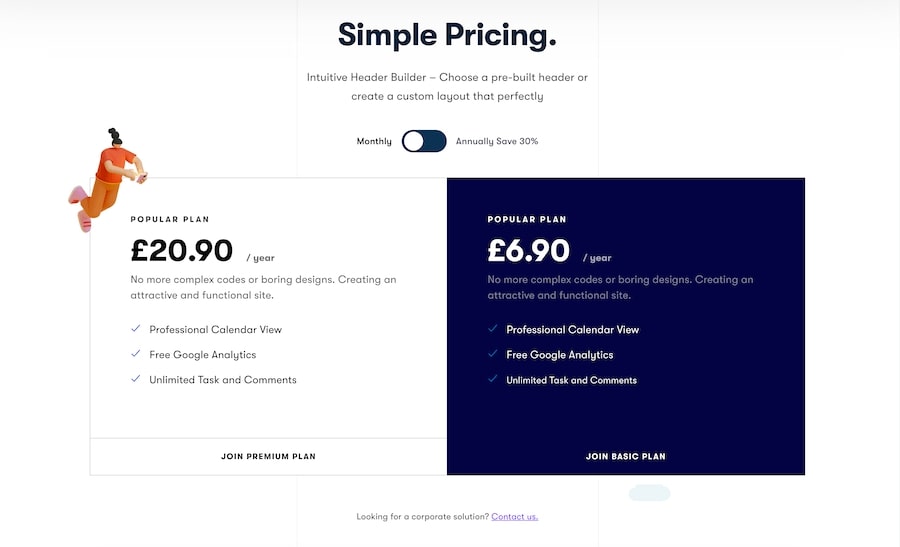Click checkmark beside Professional Calendar View in dark card

(x=492, y=329)
